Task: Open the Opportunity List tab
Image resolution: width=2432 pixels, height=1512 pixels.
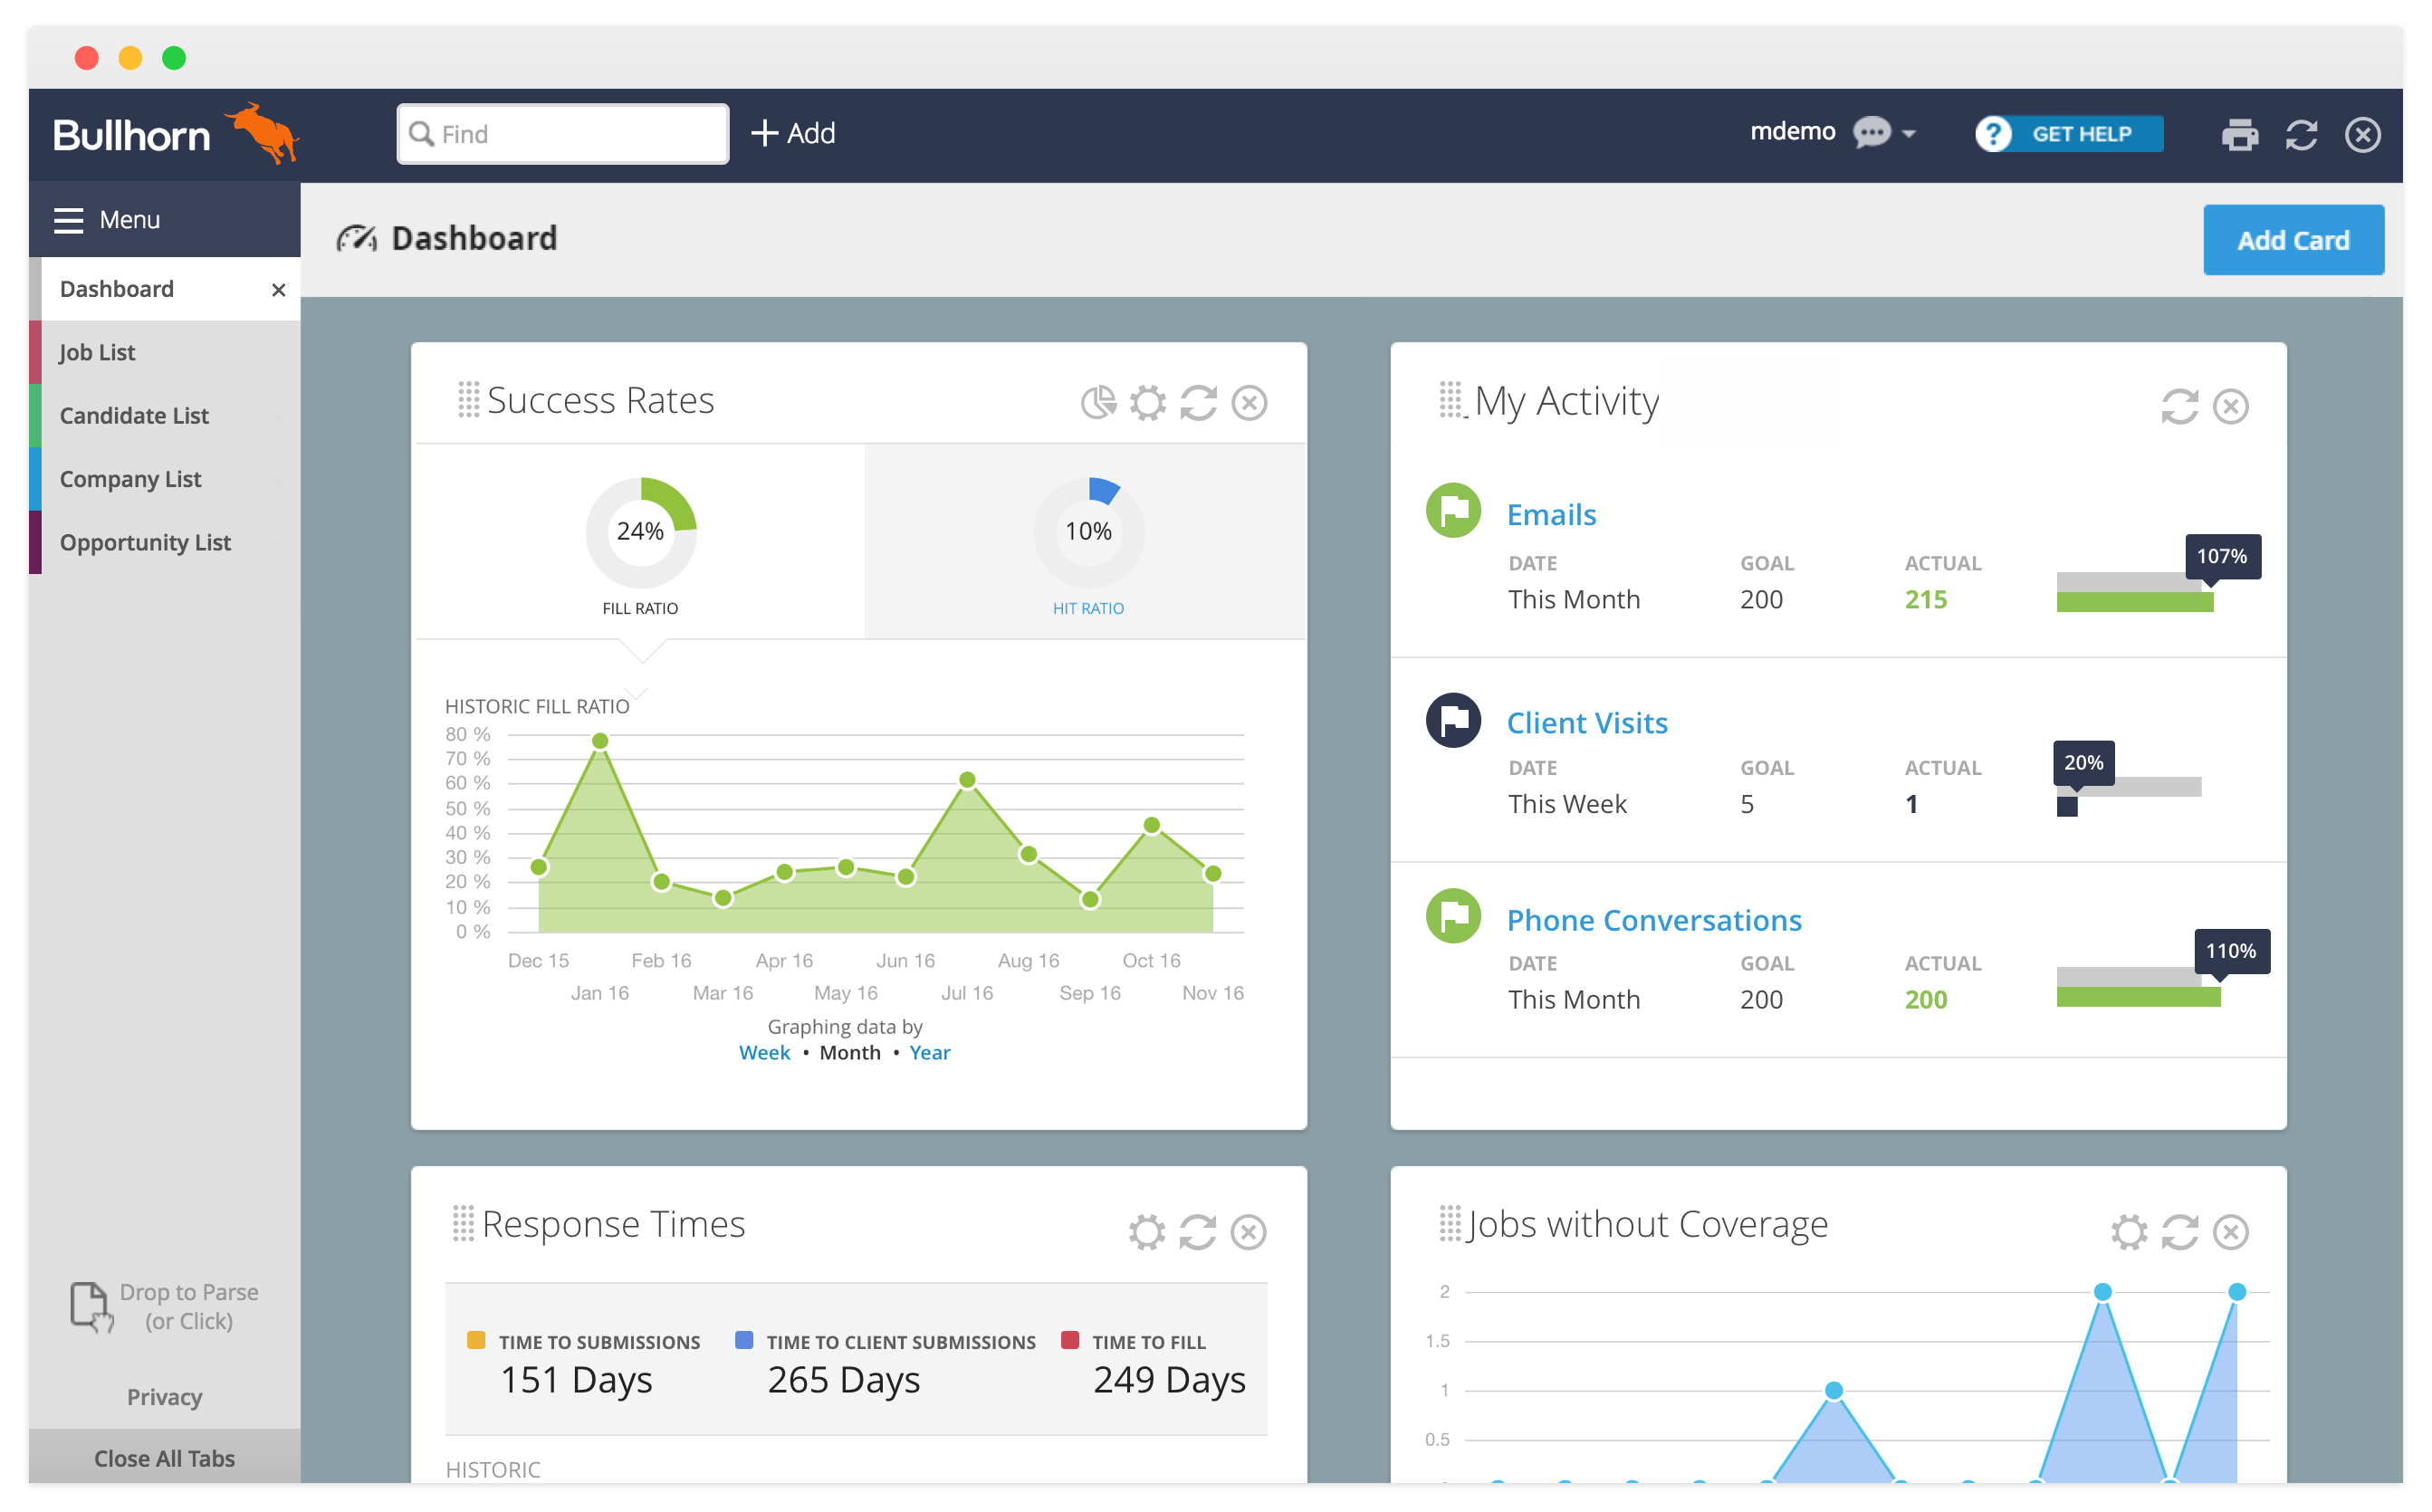Action: coord(145,543)
